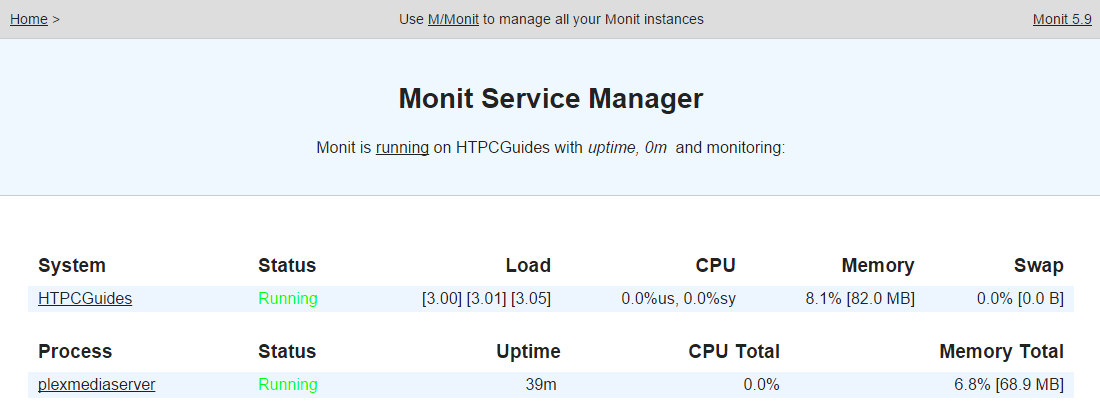
Task: Click the Uptime column header
Action: click(x=528, y=351)
